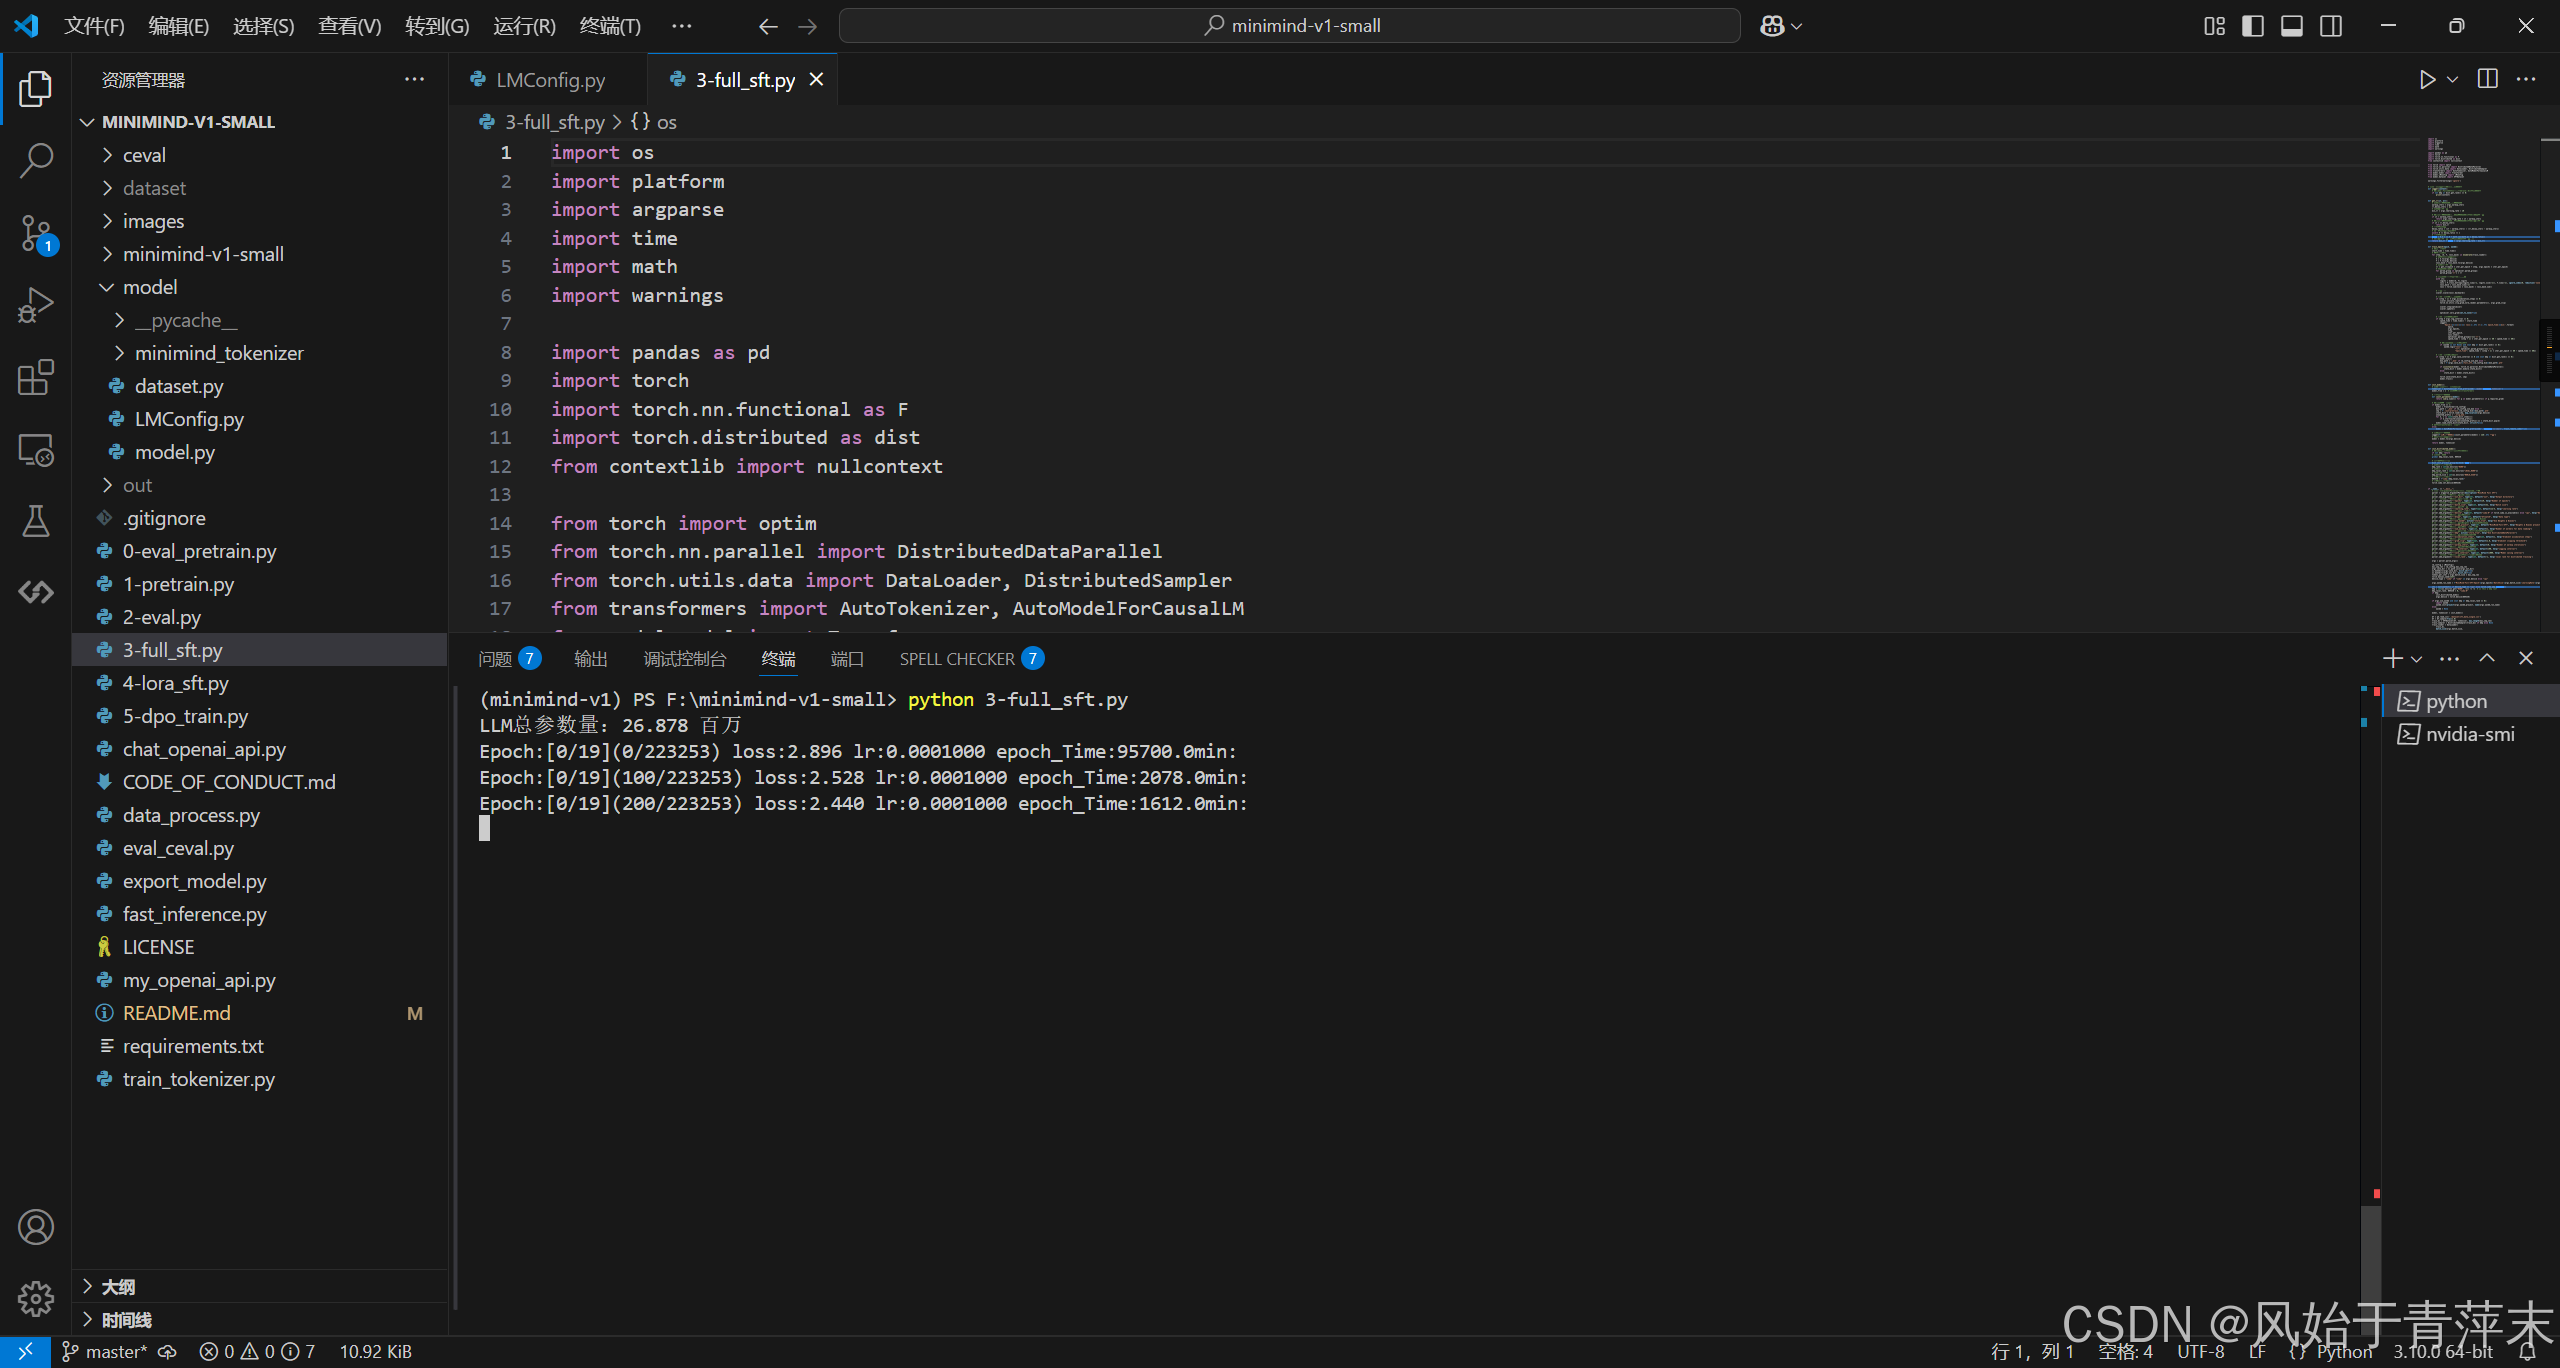Screen dimensions: 2560x1368
Task: Open new terminal profile dropdown arrow
Action: coord(2416,659)
